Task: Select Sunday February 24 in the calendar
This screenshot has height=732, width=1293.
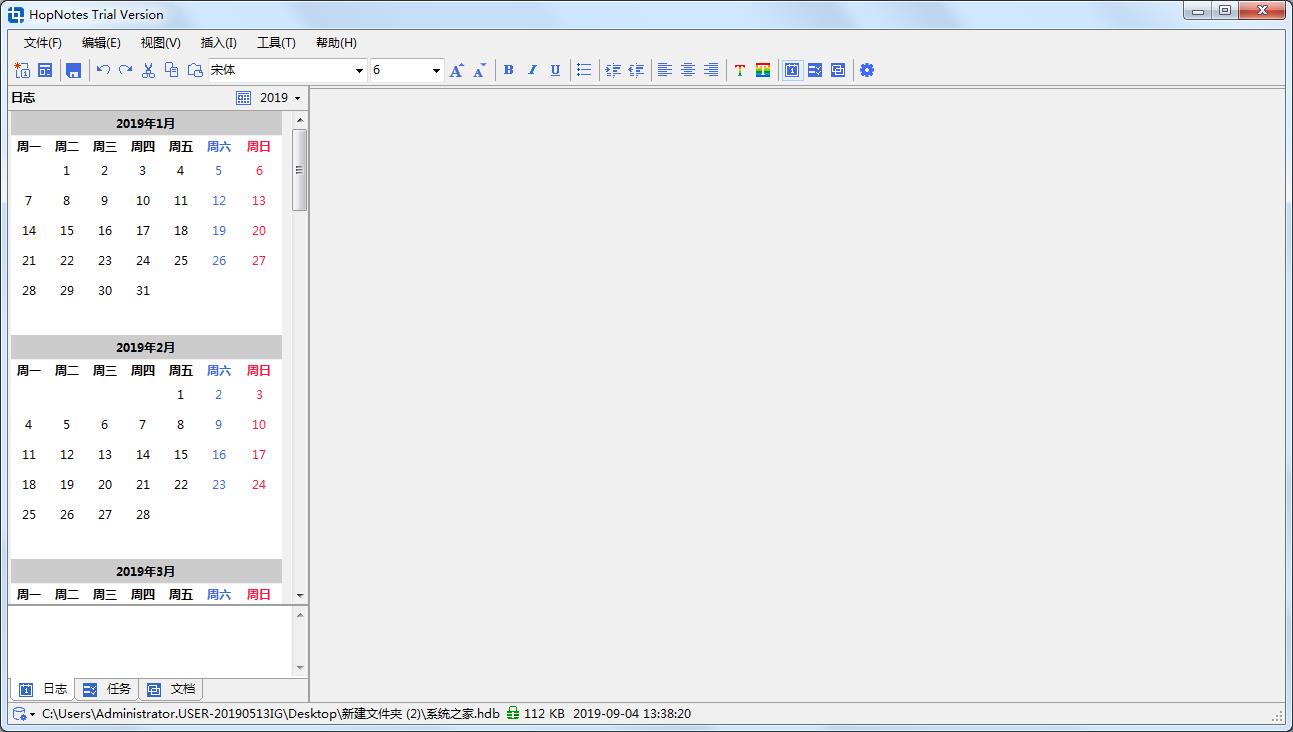Action: point(259,485)
